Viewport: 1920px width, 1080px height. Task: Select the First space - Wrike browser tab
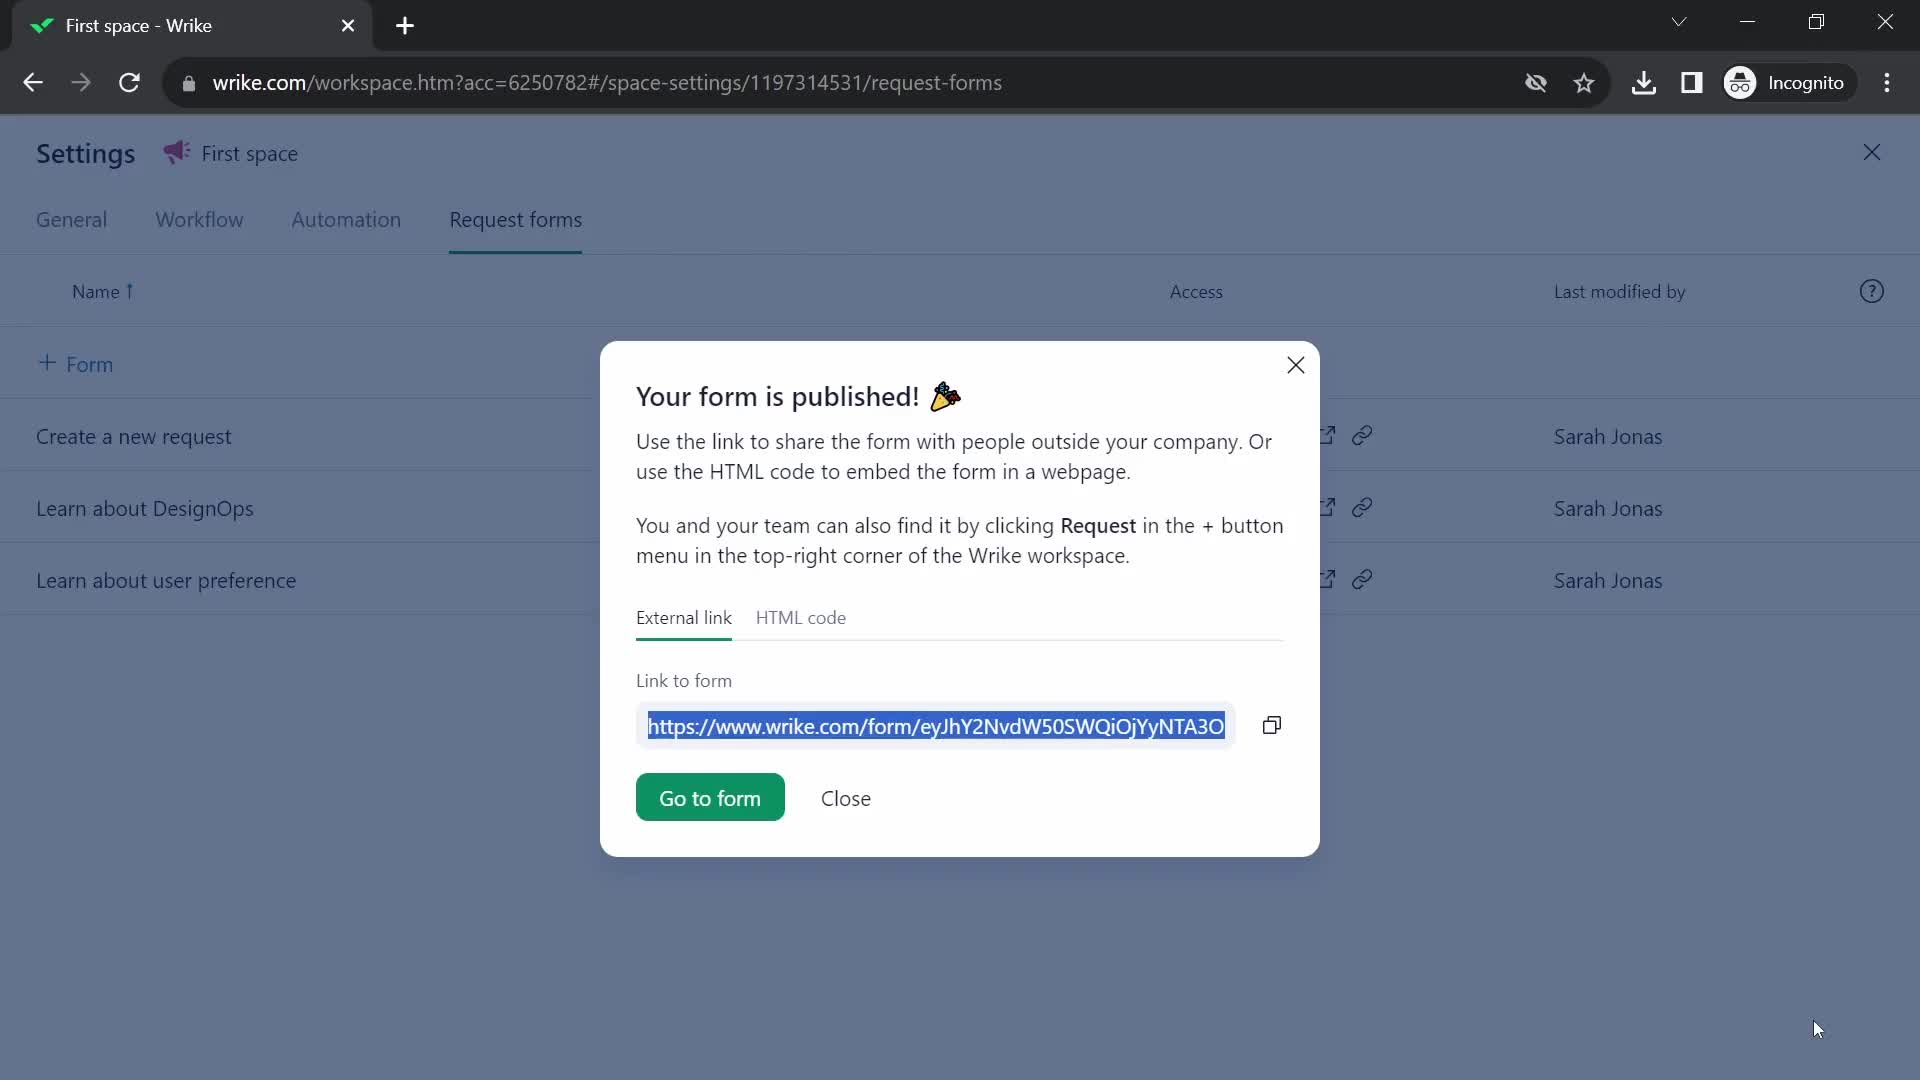coord(192,26)
